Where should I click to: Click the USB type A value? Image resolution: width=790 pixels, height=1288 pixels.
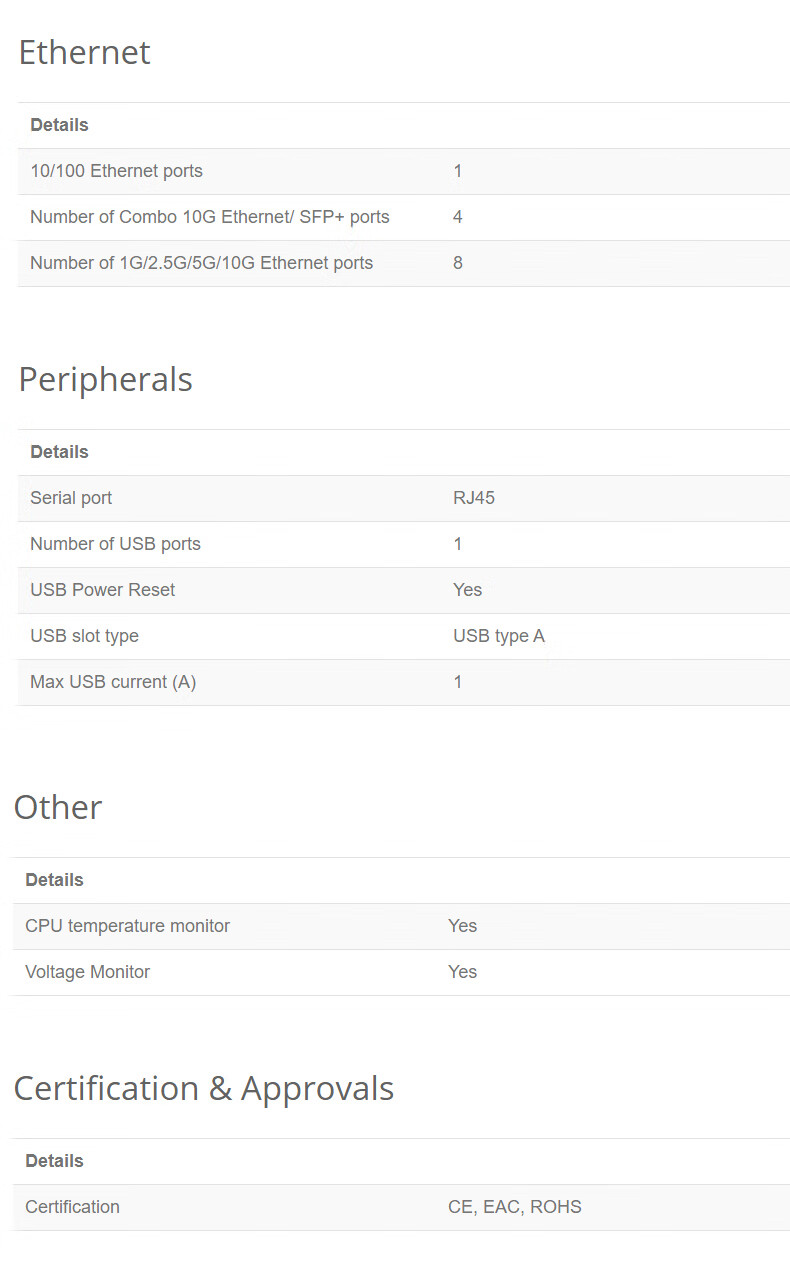[499, 636]
